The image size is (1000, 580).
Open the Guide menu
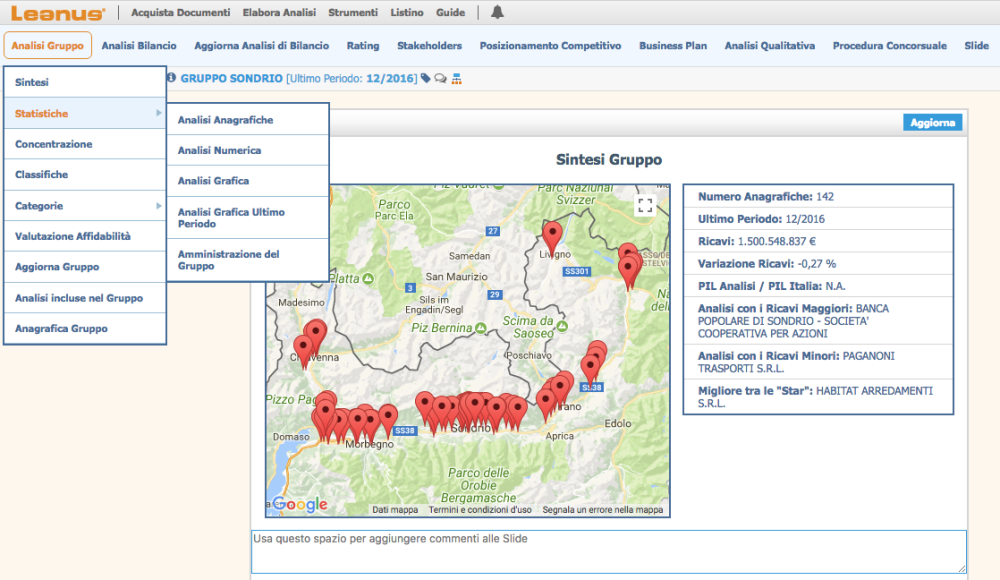(450, 12)
